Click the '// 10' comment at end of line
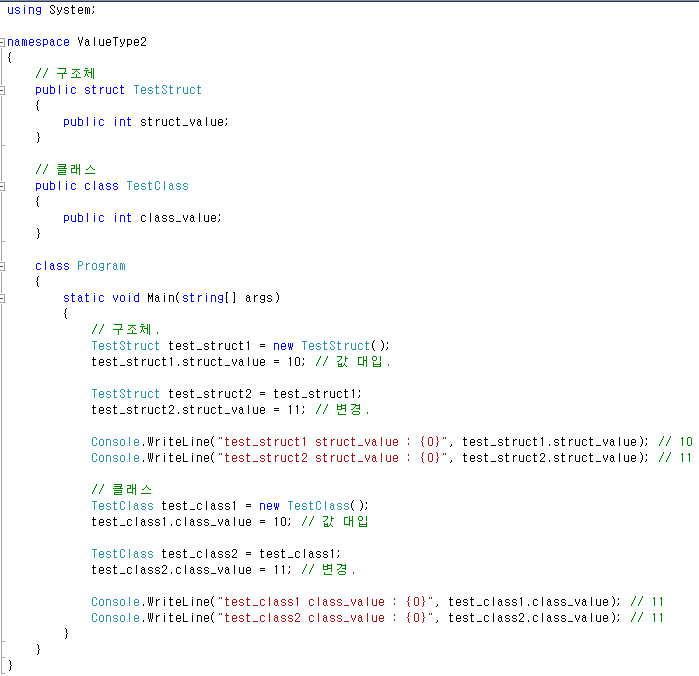 (675, 442)
